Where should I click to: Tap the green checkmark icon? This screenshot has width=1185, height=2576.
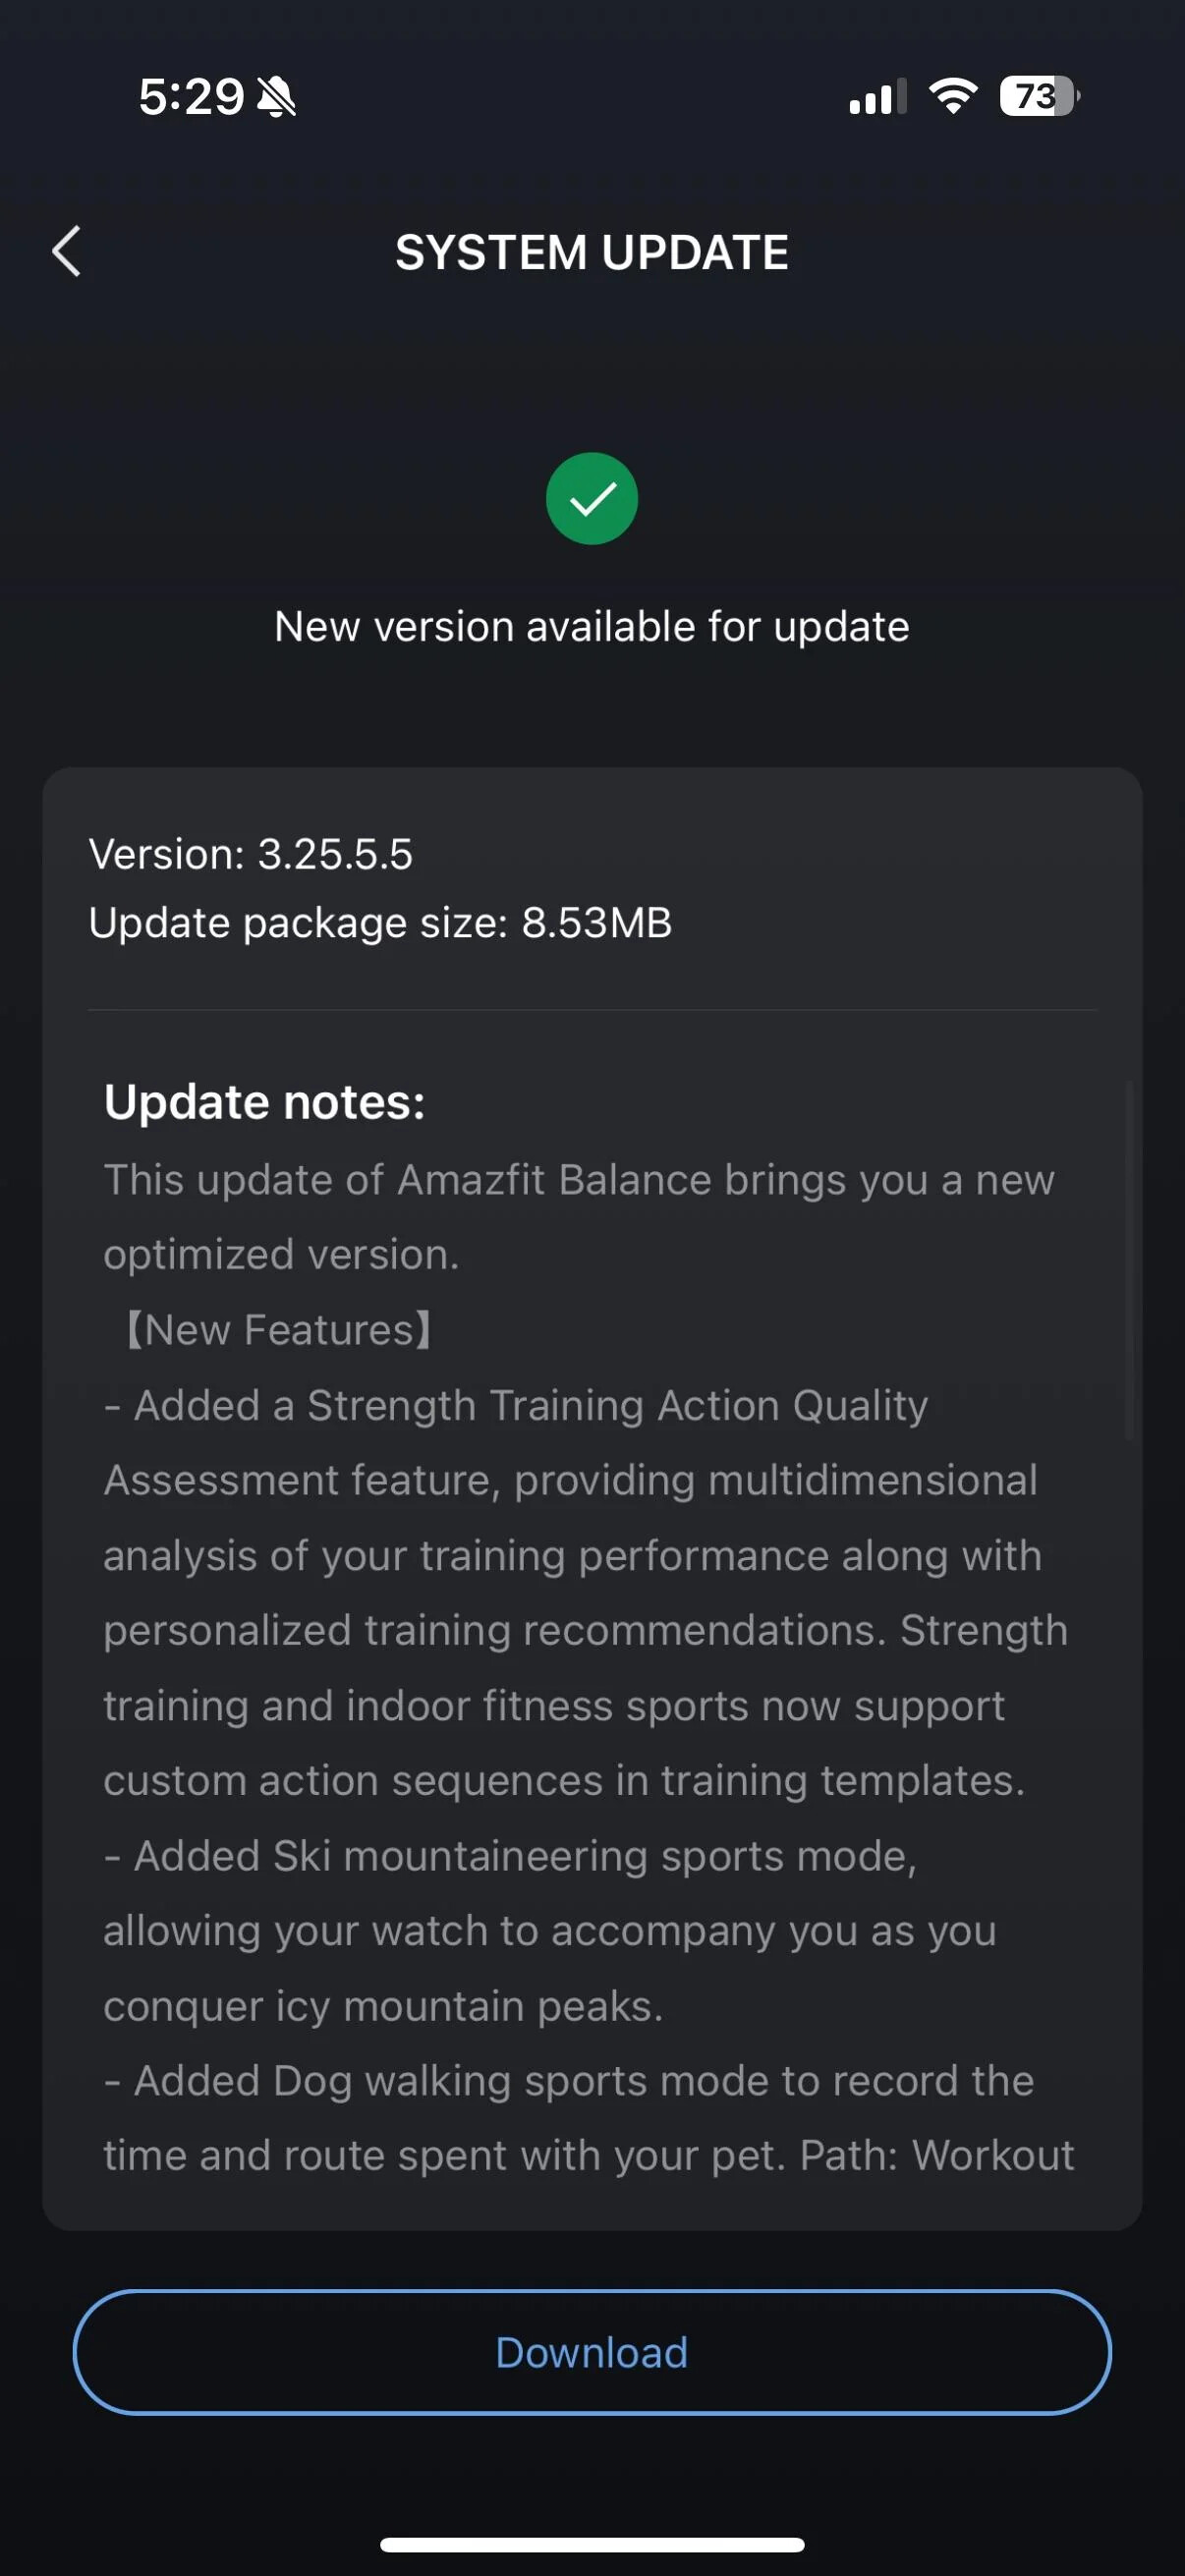592,498
